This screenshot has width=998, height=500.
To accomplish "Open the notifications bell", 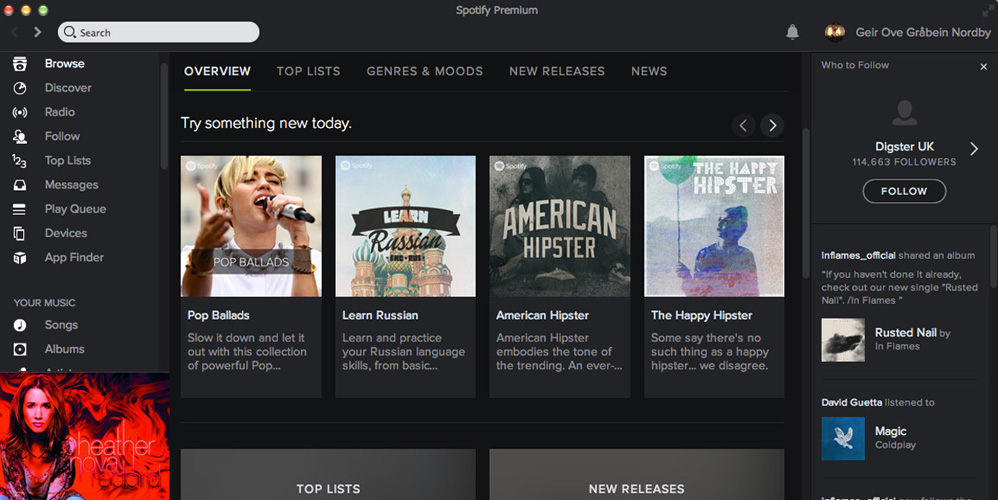I will tap(792, 32).
